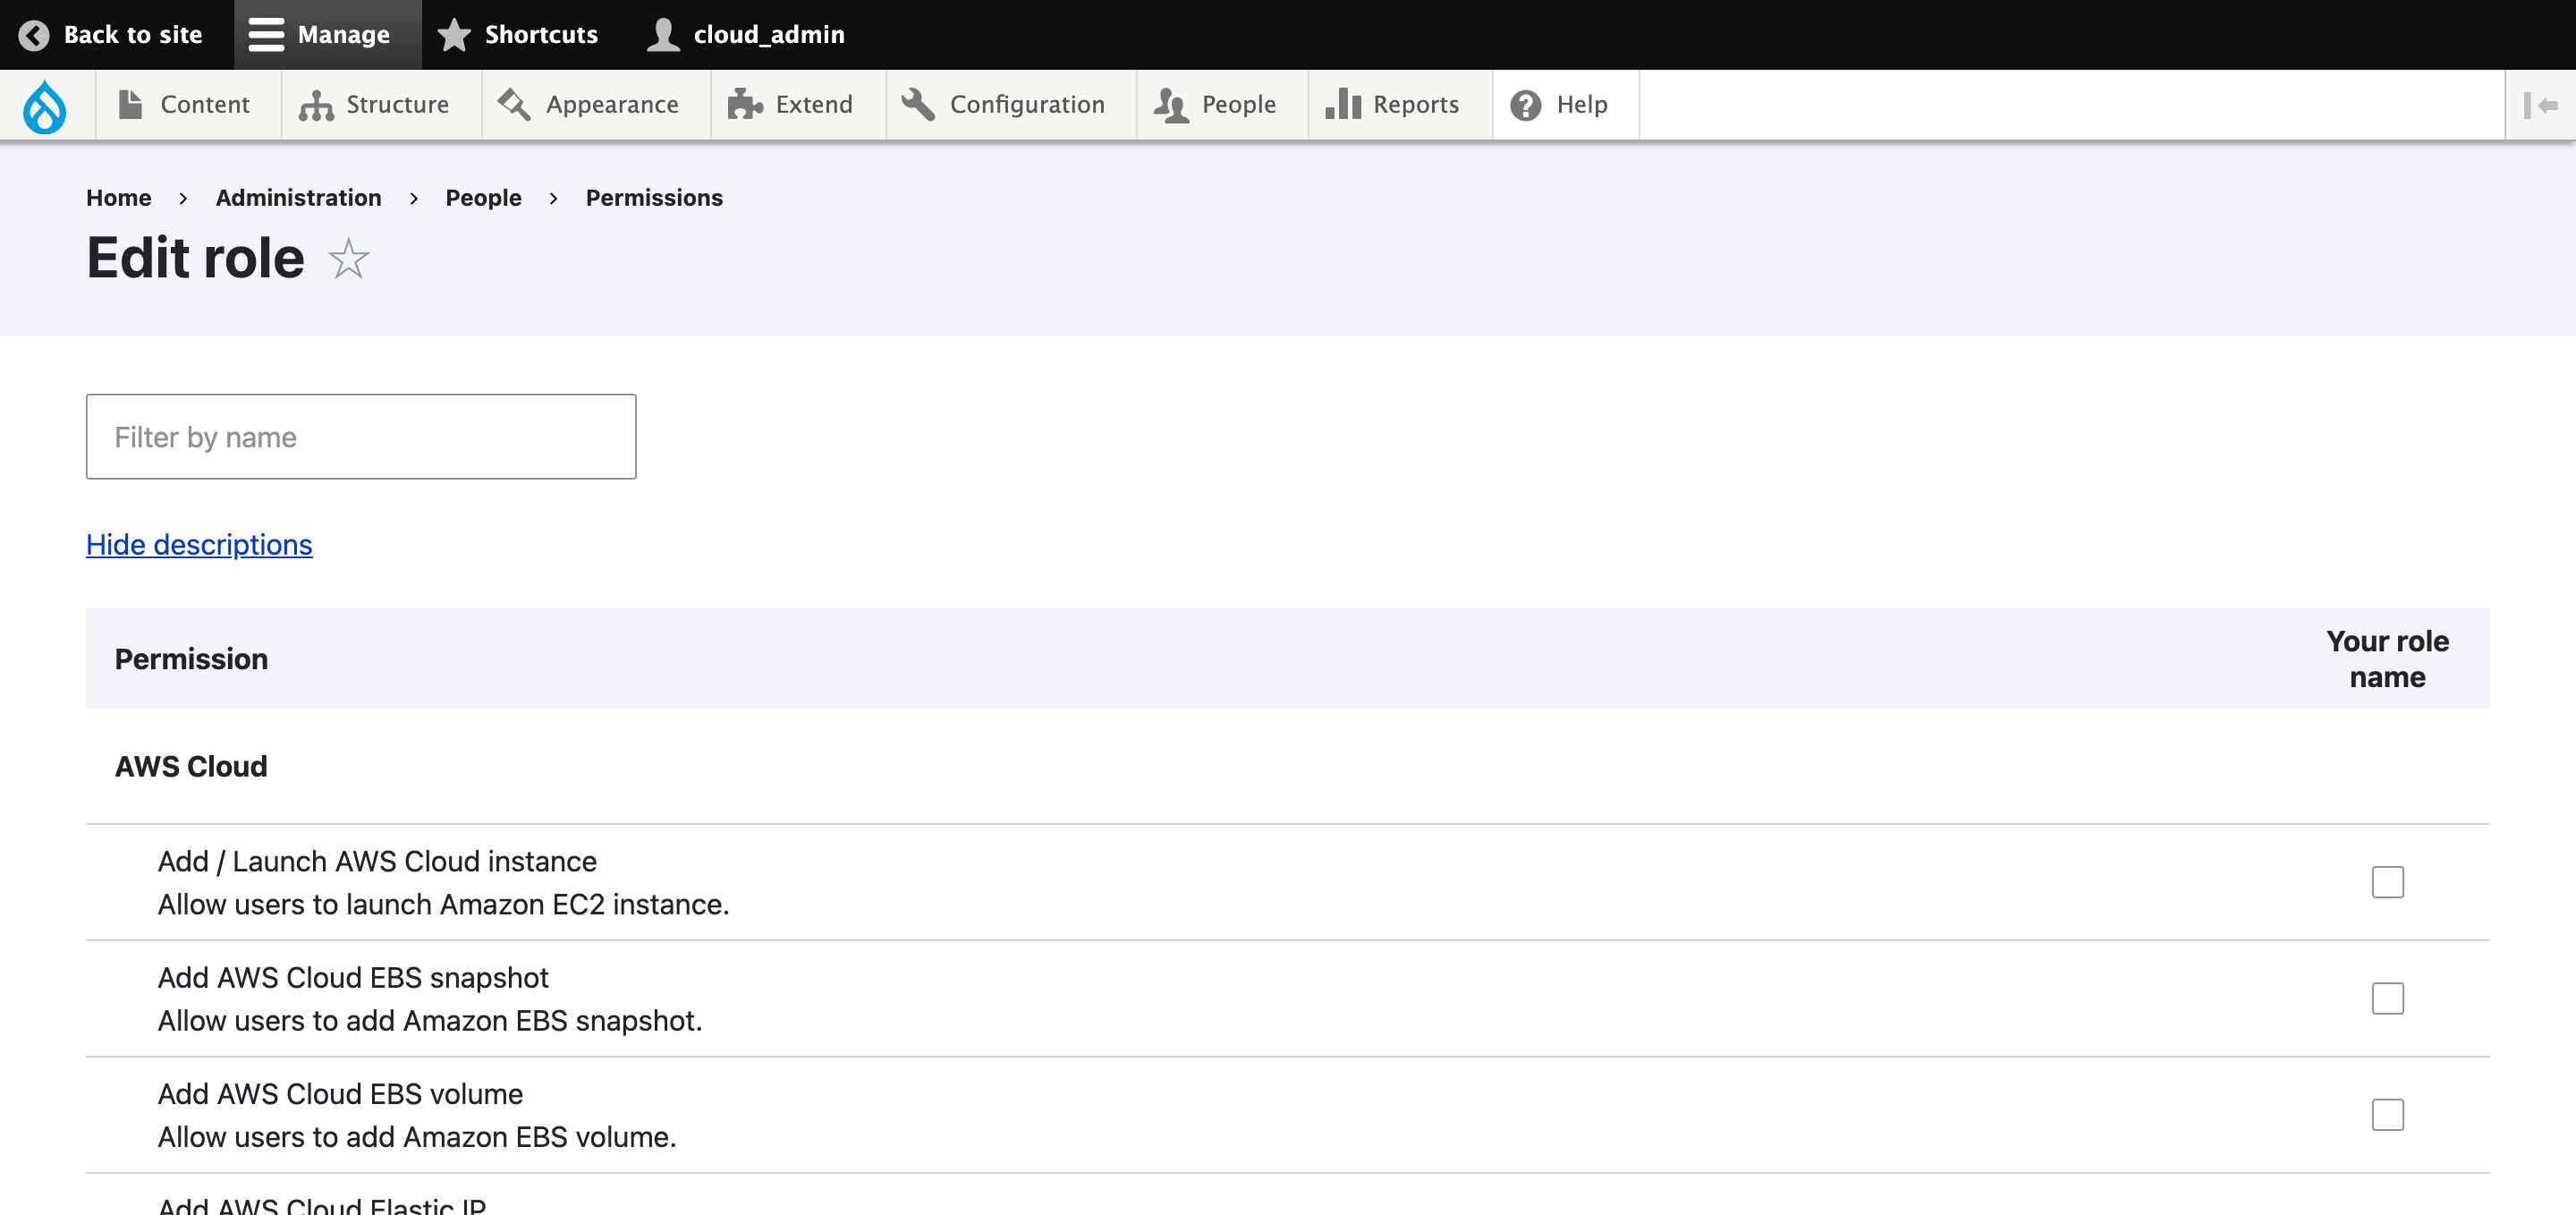Screen dimensions: 2576x1215
Task: Toggle the Manage hamburger menu icon
Action: pos(266,35)
